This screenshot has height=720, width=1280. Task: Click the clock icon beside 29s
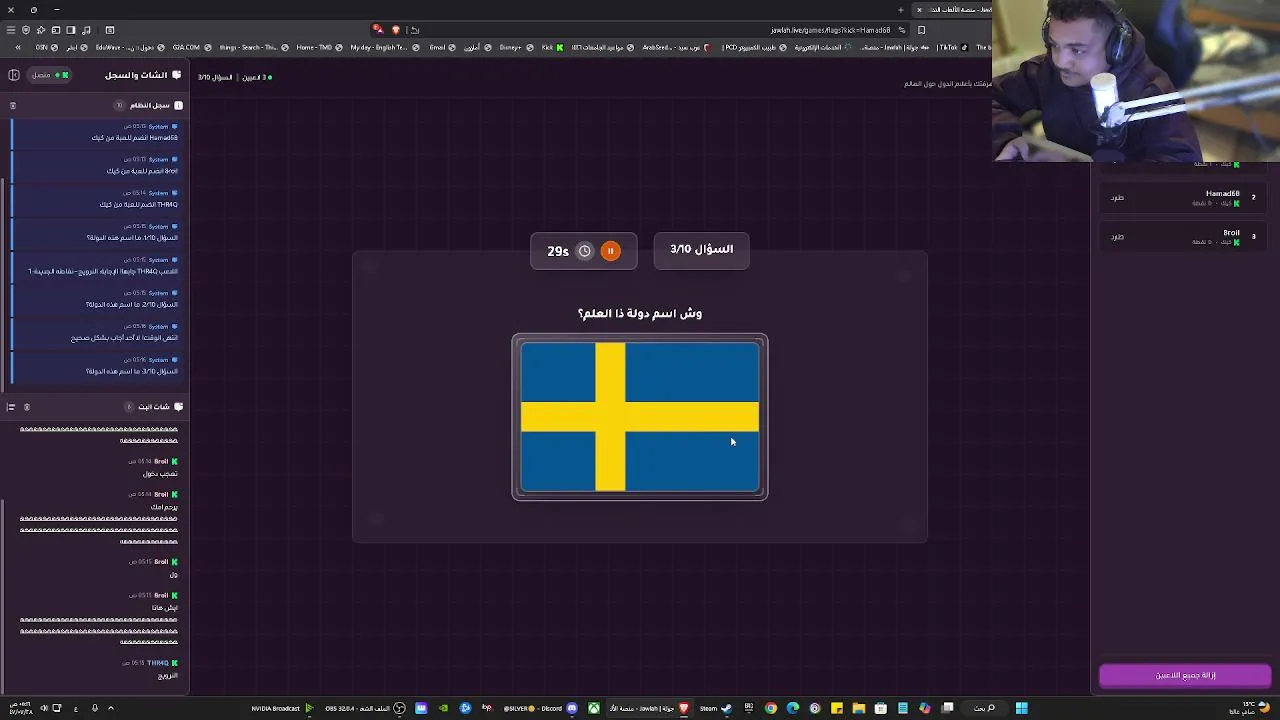point(584,251)
